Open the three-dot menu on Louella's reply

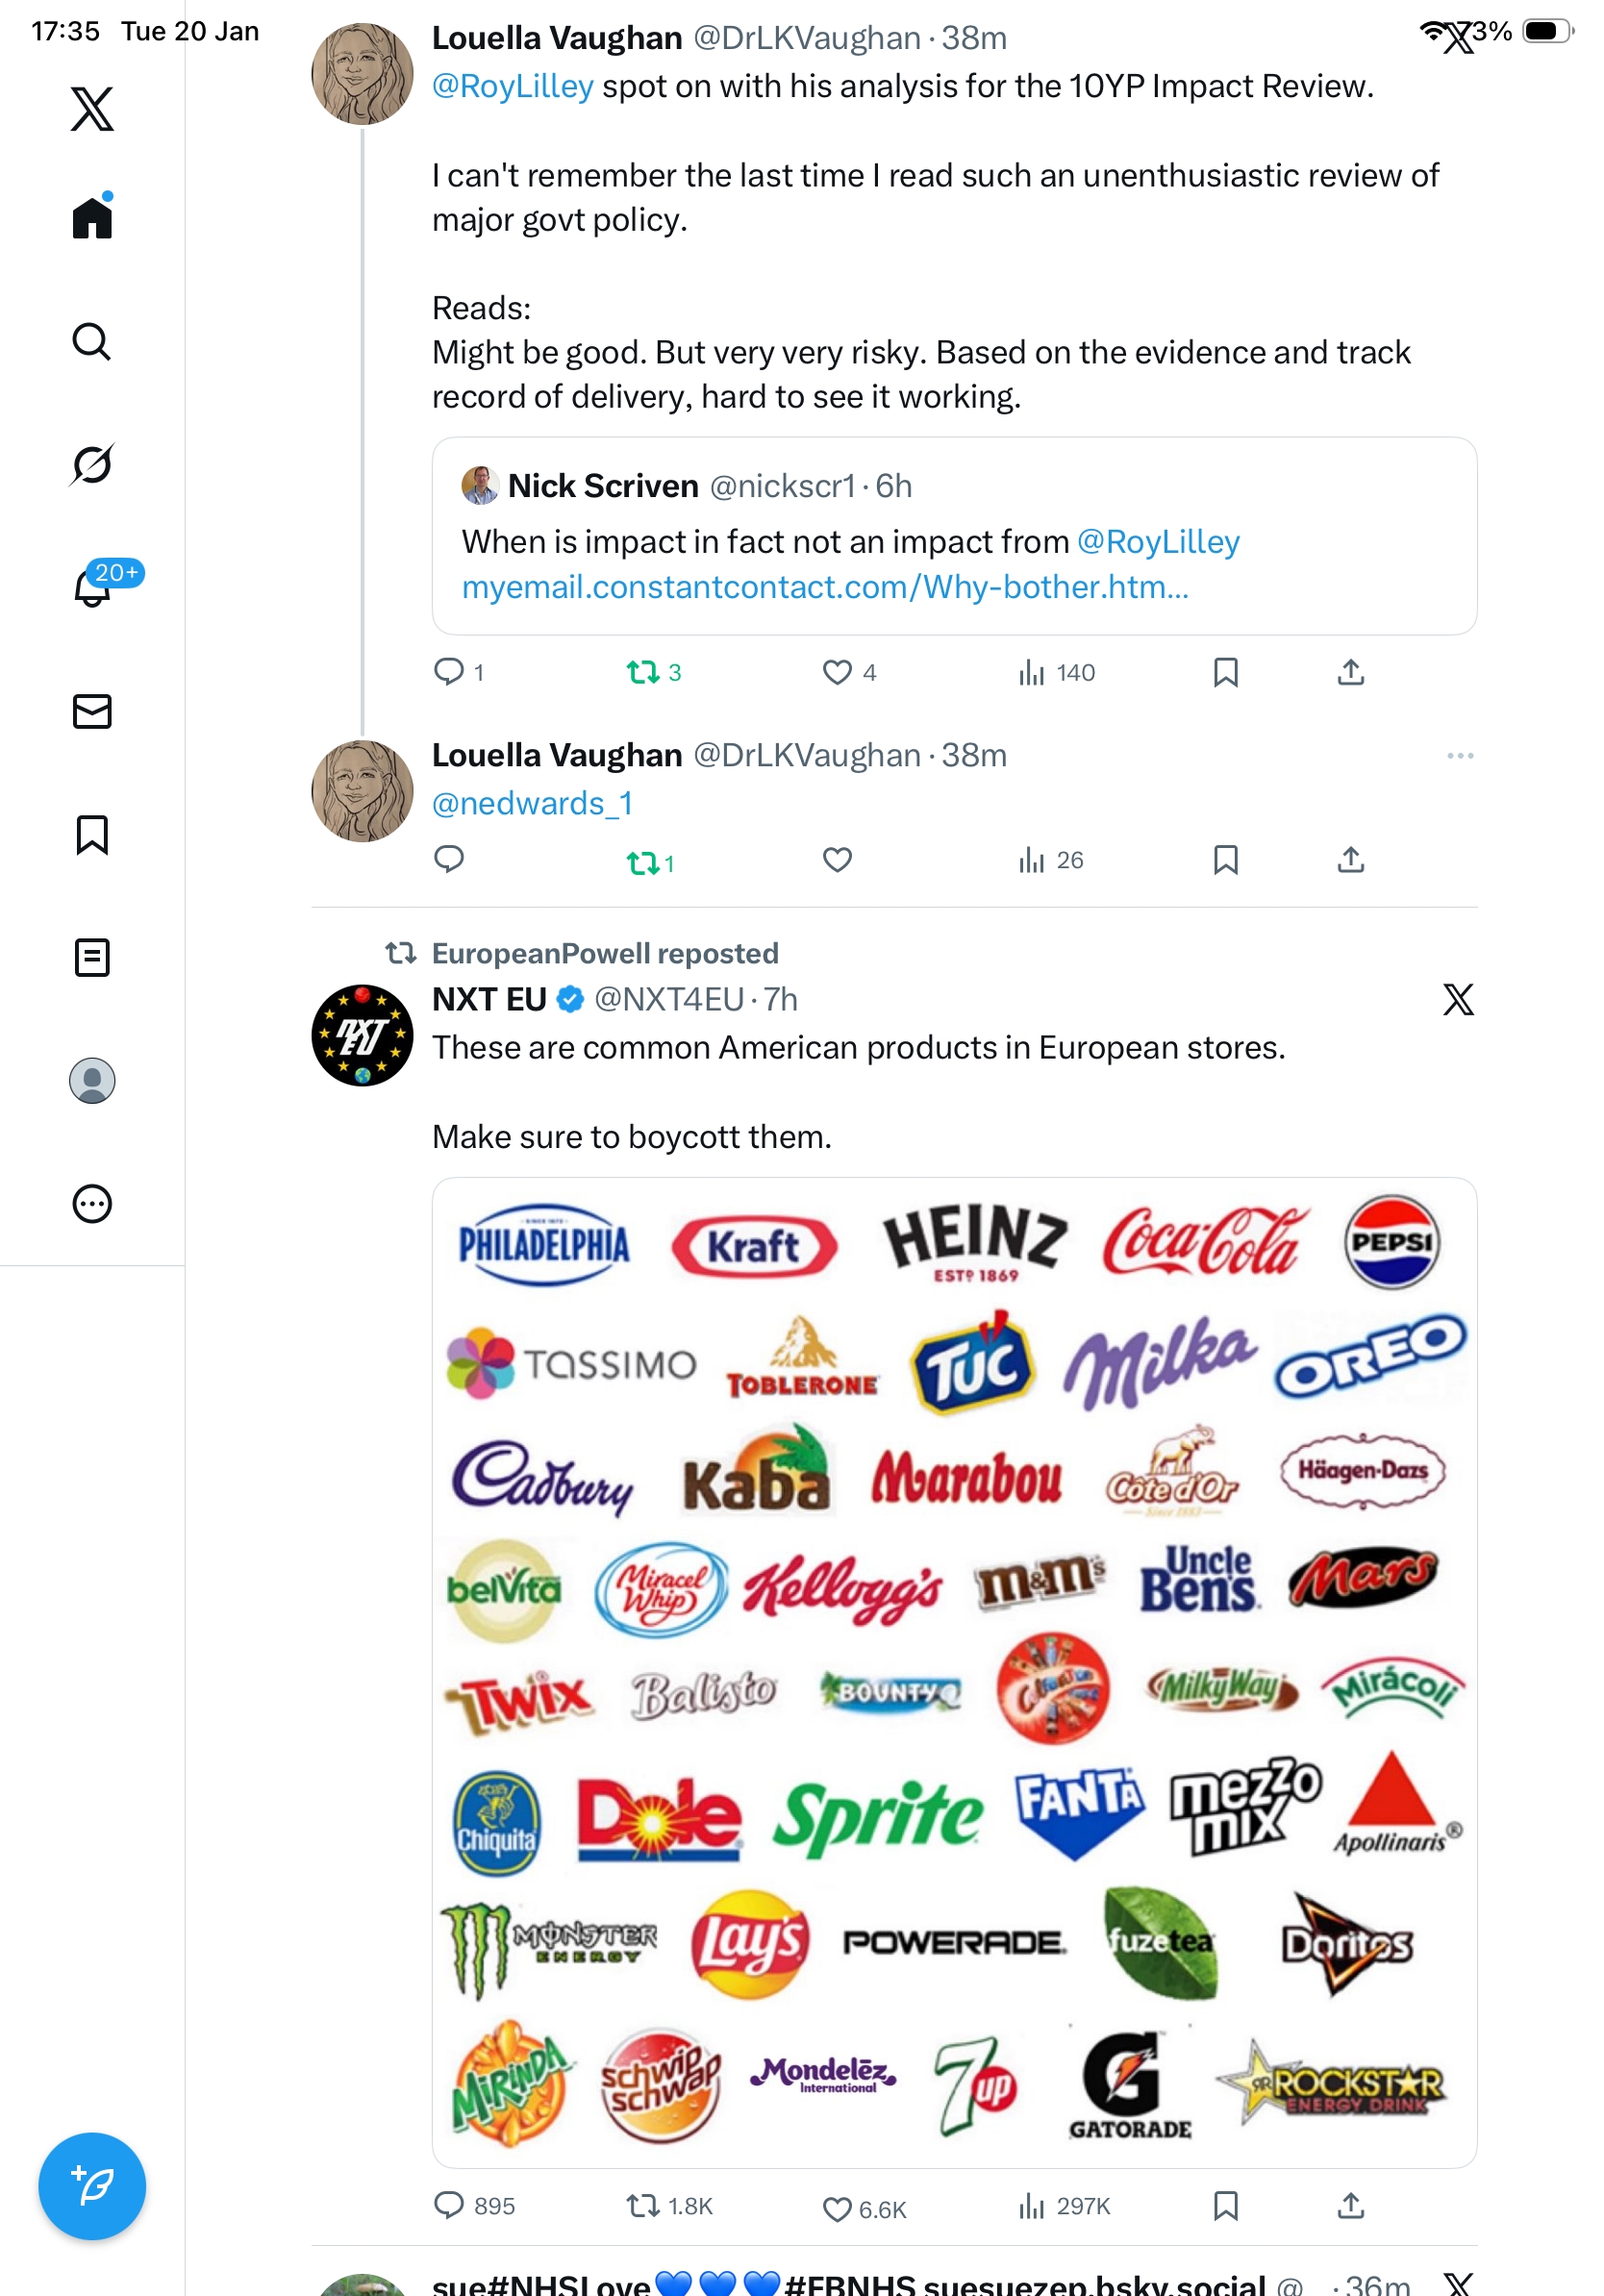pyautogui.click(x=1459, y=755)
